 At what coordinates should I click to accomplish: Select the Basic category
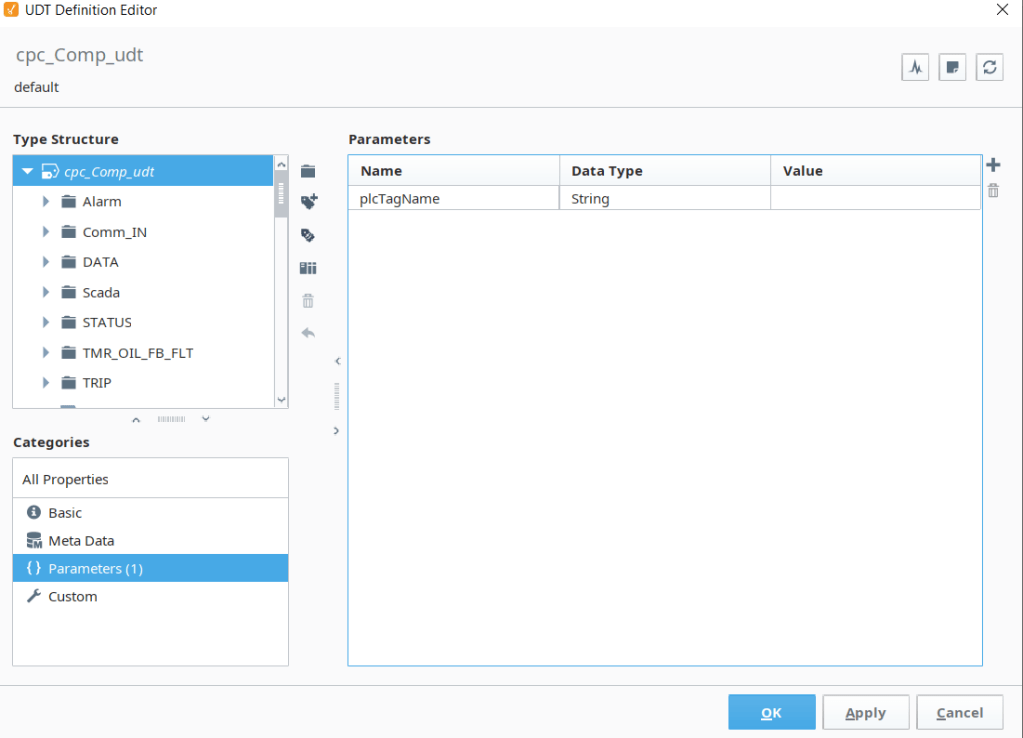[x=65, y=513]
